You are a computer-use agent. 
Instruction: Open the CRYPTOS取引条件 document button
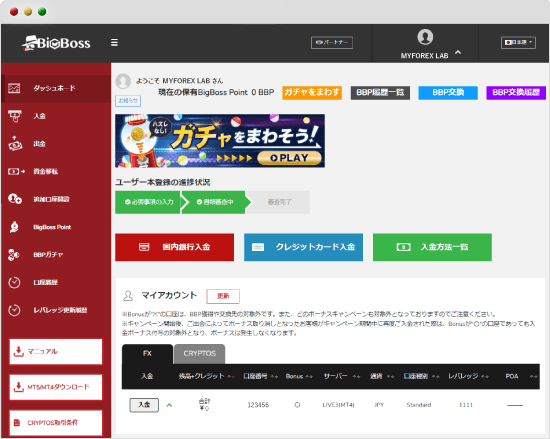pyautogui.click(x=56, y=423)
